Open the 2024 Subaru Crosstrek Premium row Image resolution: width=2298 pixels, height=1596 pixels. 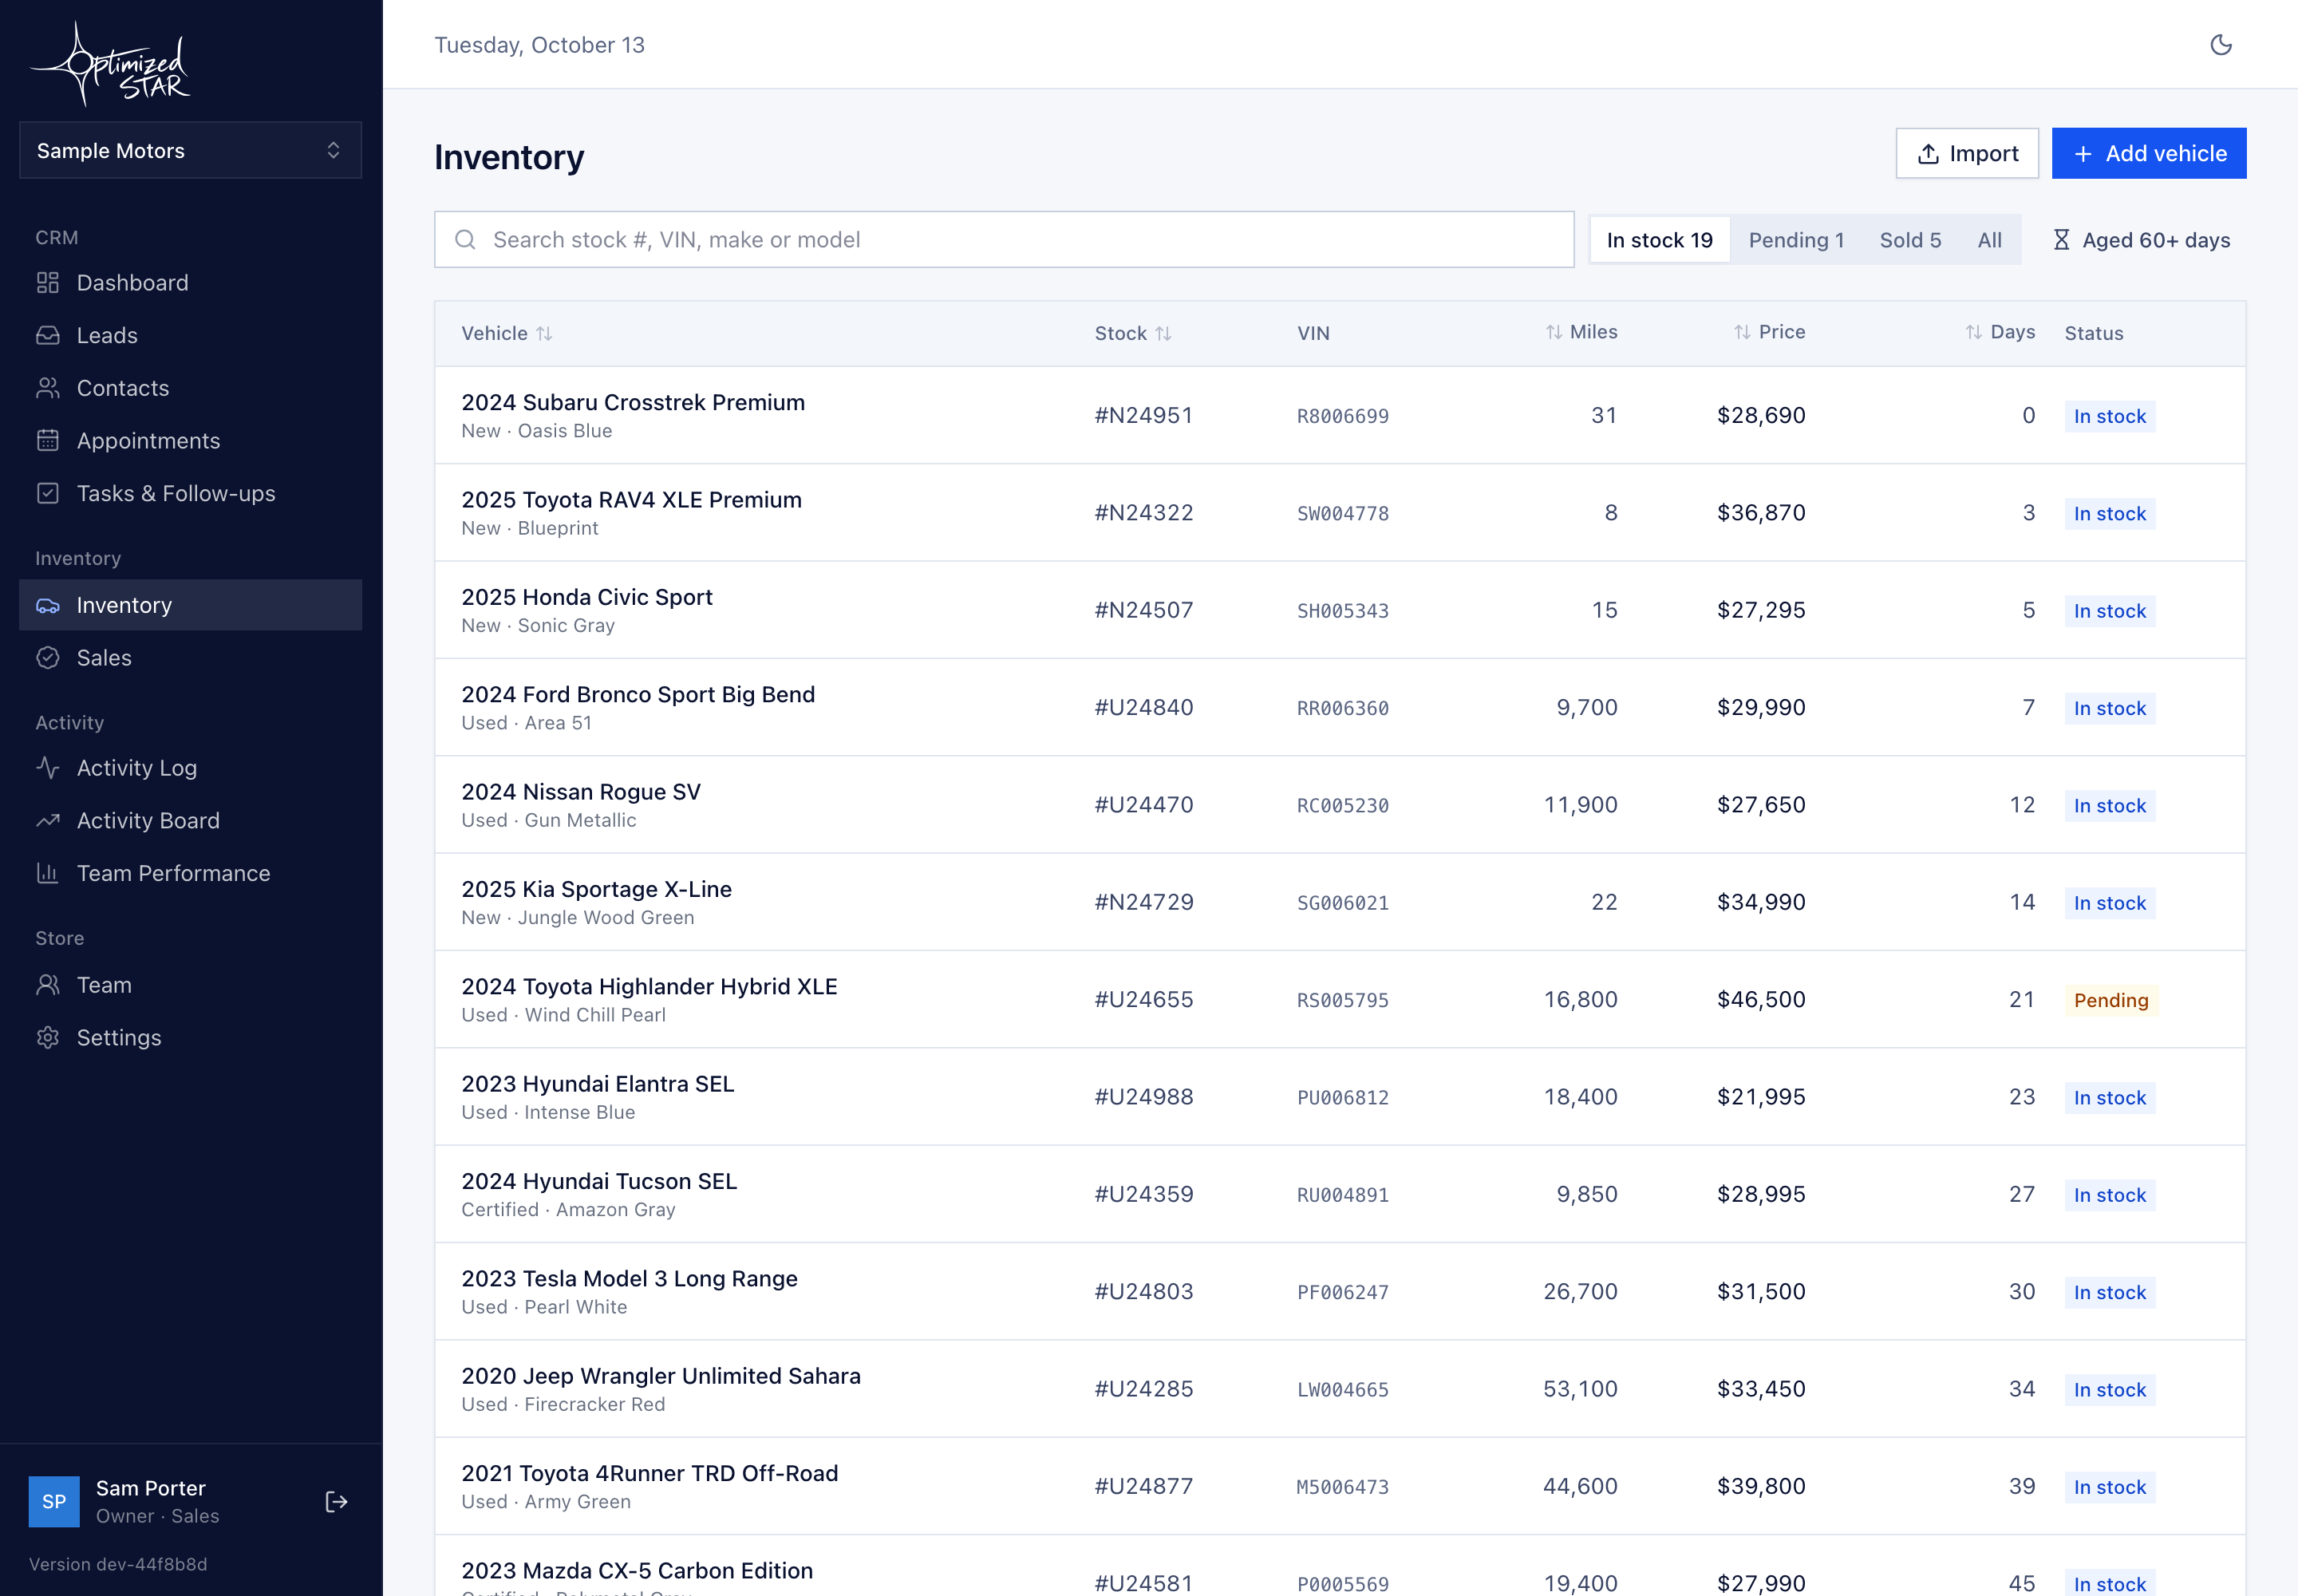1340,415
